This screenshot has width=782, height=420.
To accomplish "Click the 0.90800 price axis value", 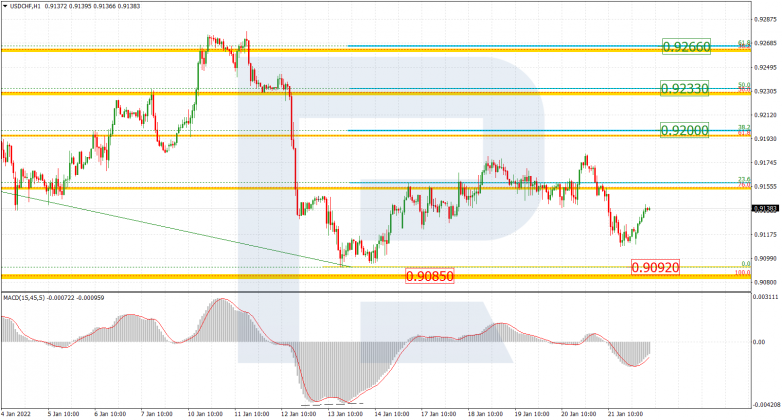I will click(765, 282).
